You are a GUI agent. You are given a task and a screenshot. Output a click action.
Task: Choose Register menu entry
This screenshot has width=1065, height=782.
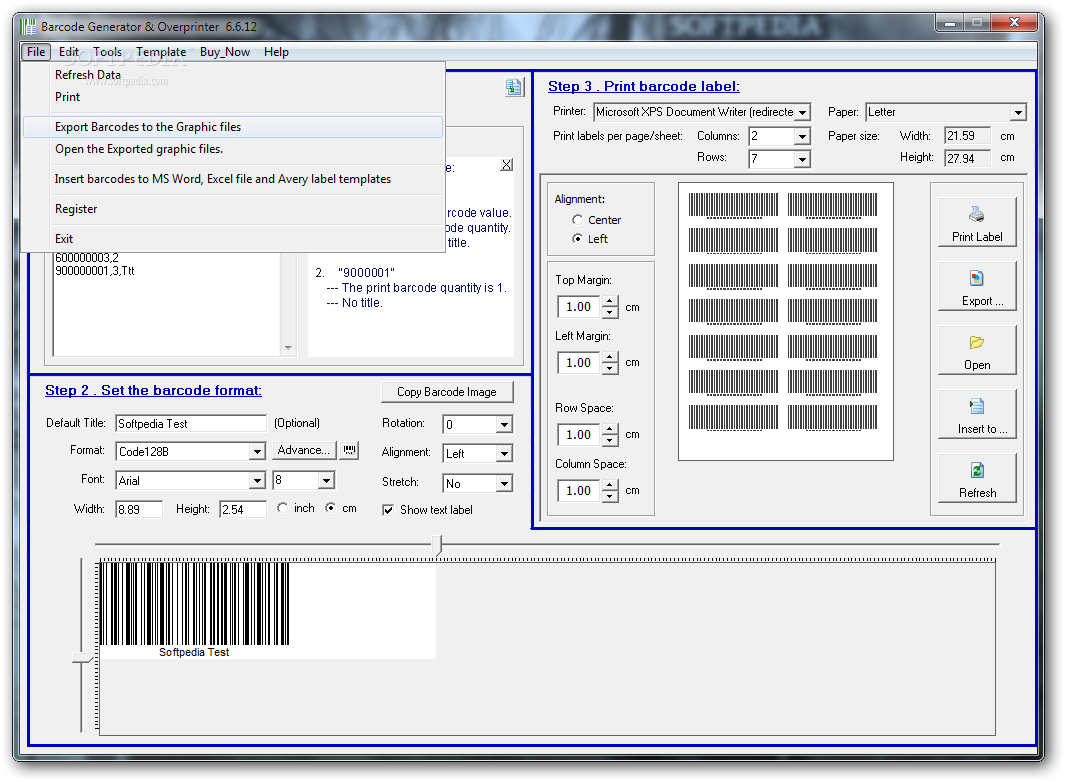coord(233,209)
